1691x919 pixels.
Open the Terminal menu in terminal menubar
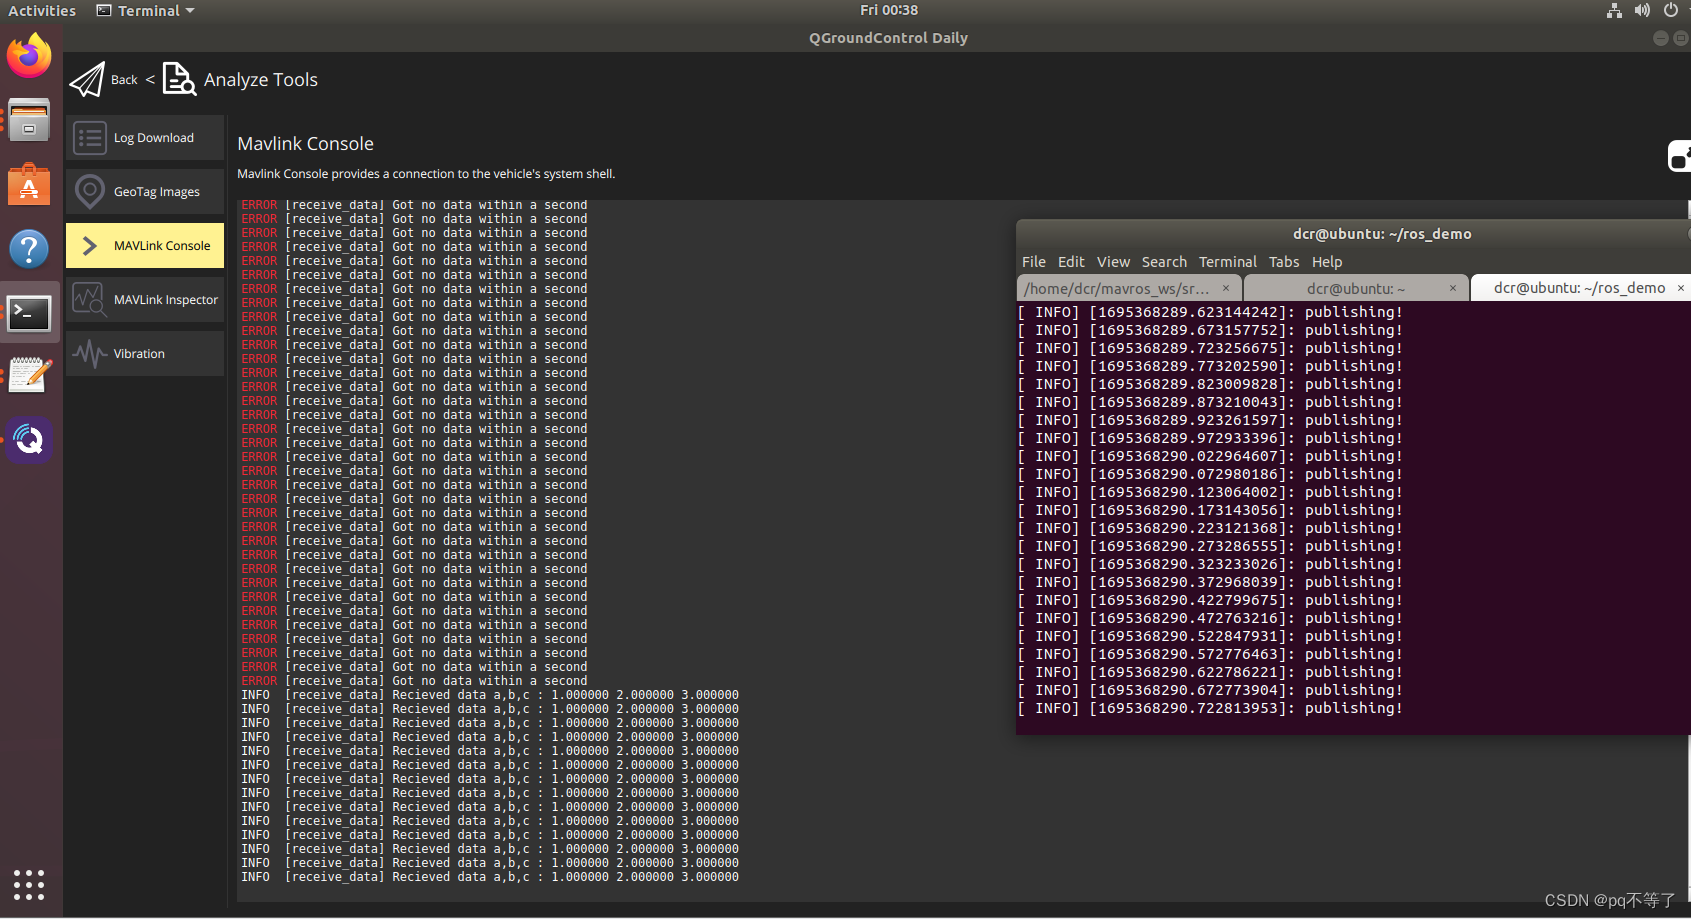tap(1228, 262)
